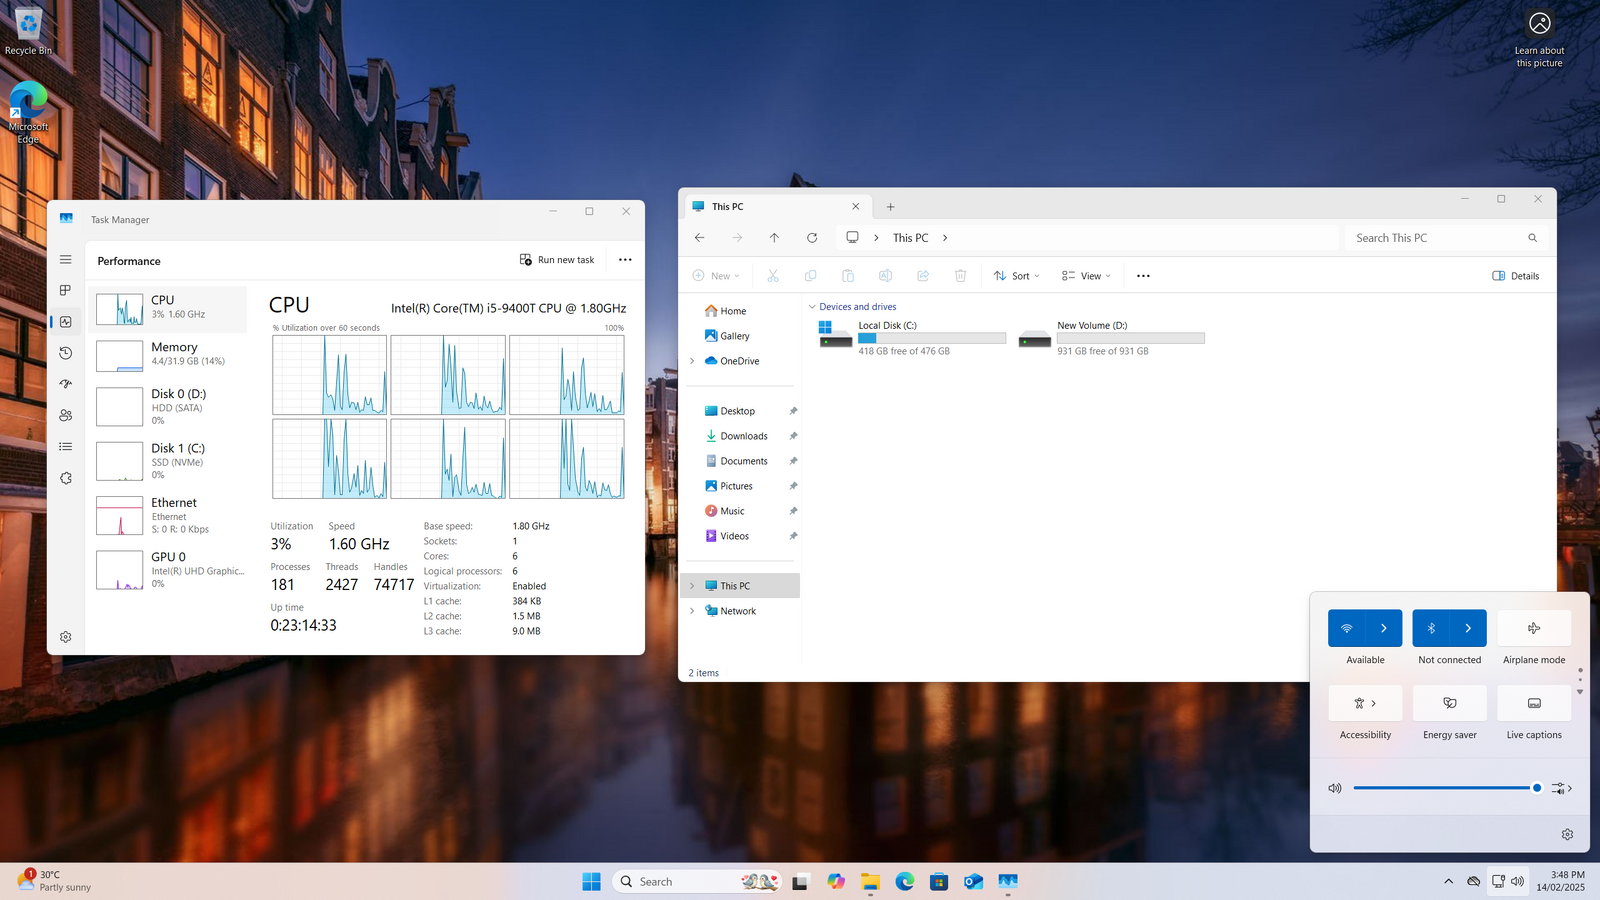This screenshot has height=900, width=1600.
Task: Expand the Network tree node
Action: point(692,611)
